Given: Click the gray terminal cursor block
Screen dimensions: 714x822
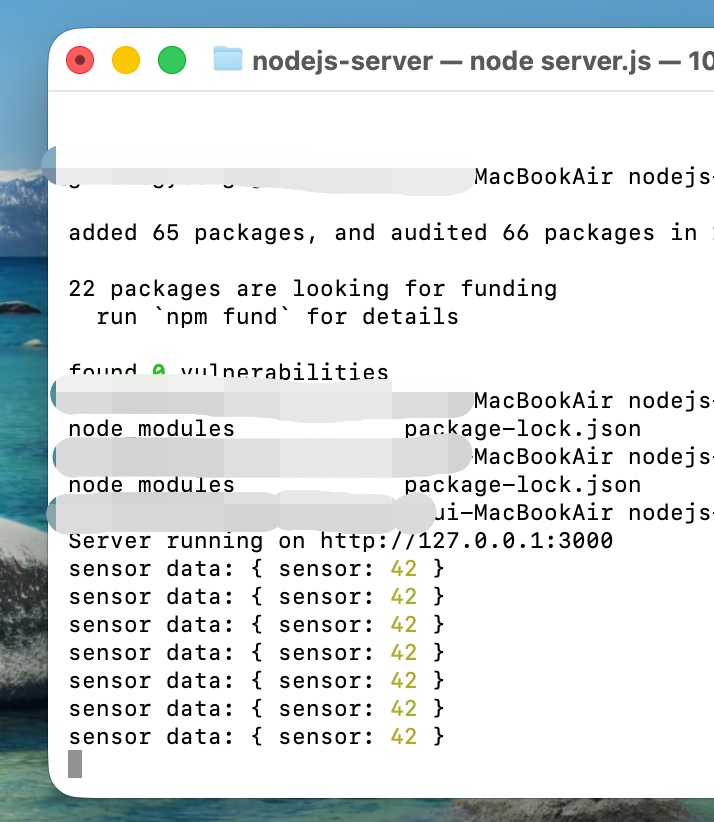Looking at the screenshot, I should point(75,764).
